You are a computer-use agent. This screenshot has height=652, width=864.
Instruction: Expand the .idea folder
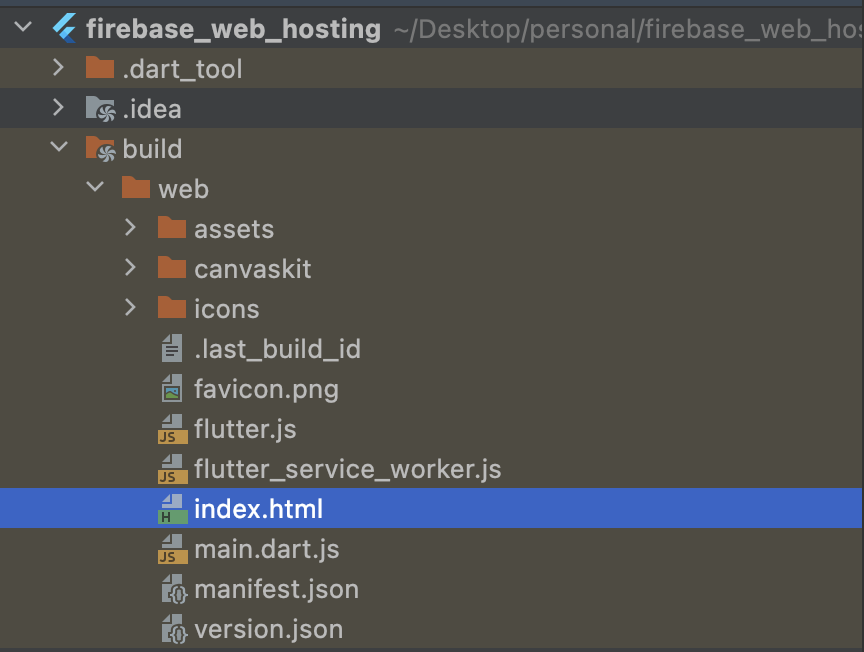coord(58,107)
